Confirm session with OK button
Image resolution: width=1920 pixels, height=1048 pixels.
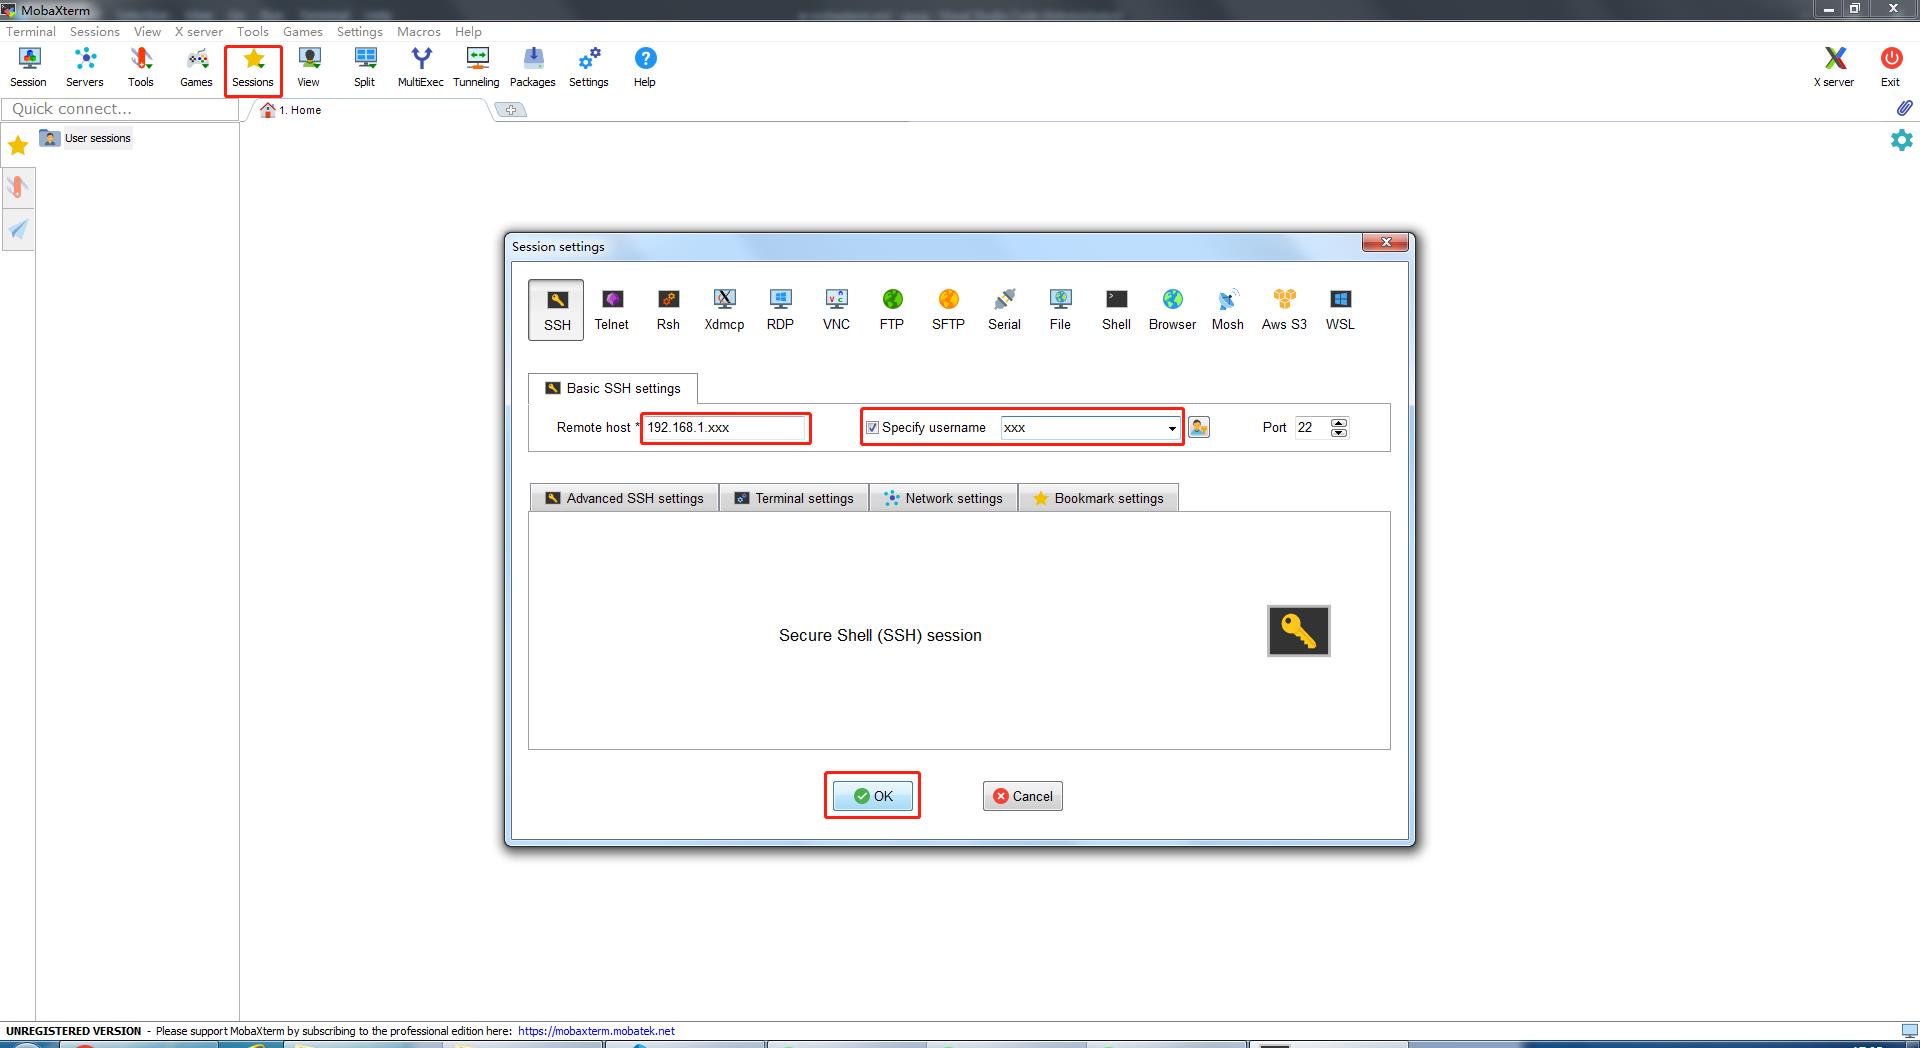872,796
